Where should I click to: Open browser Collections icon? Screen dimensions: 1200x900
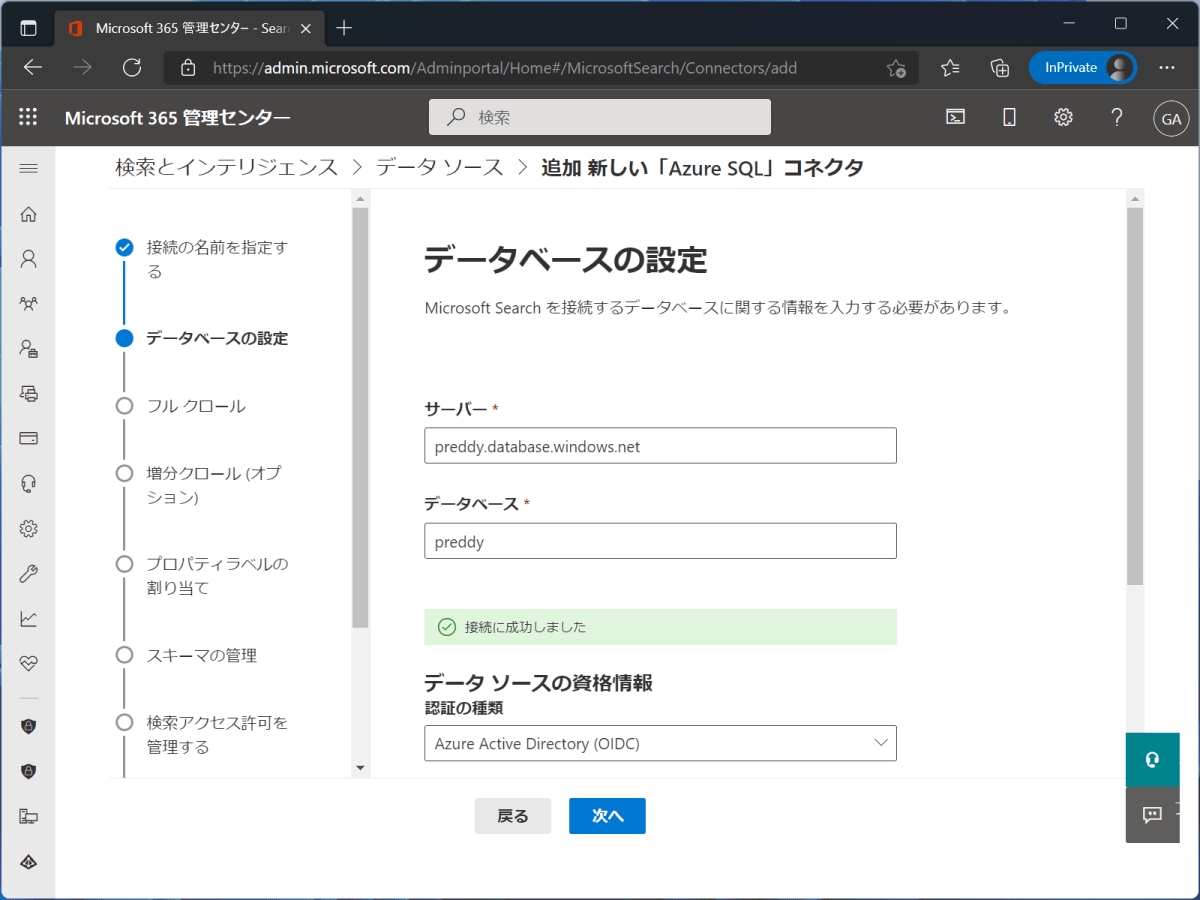click(999, 68)
